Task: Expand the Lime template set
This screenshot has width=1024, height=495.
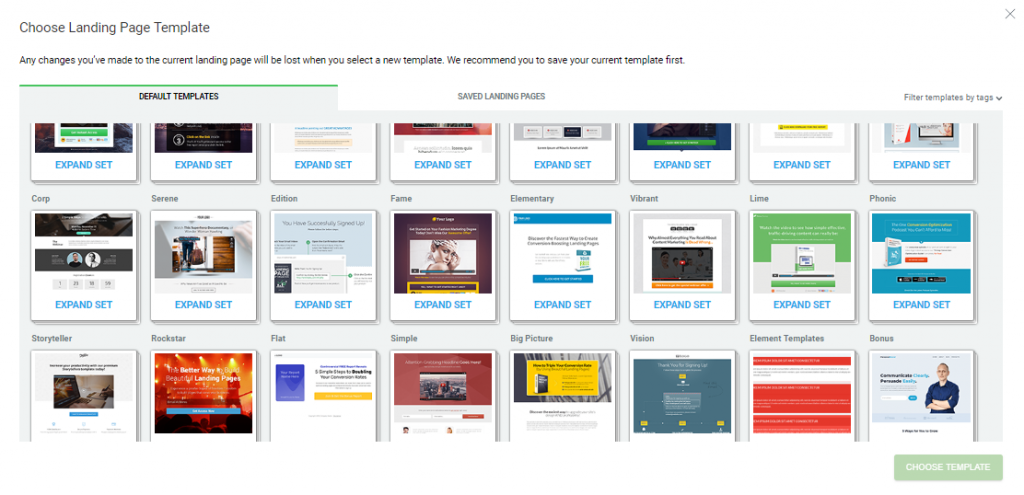Action: tap(802, 304)
